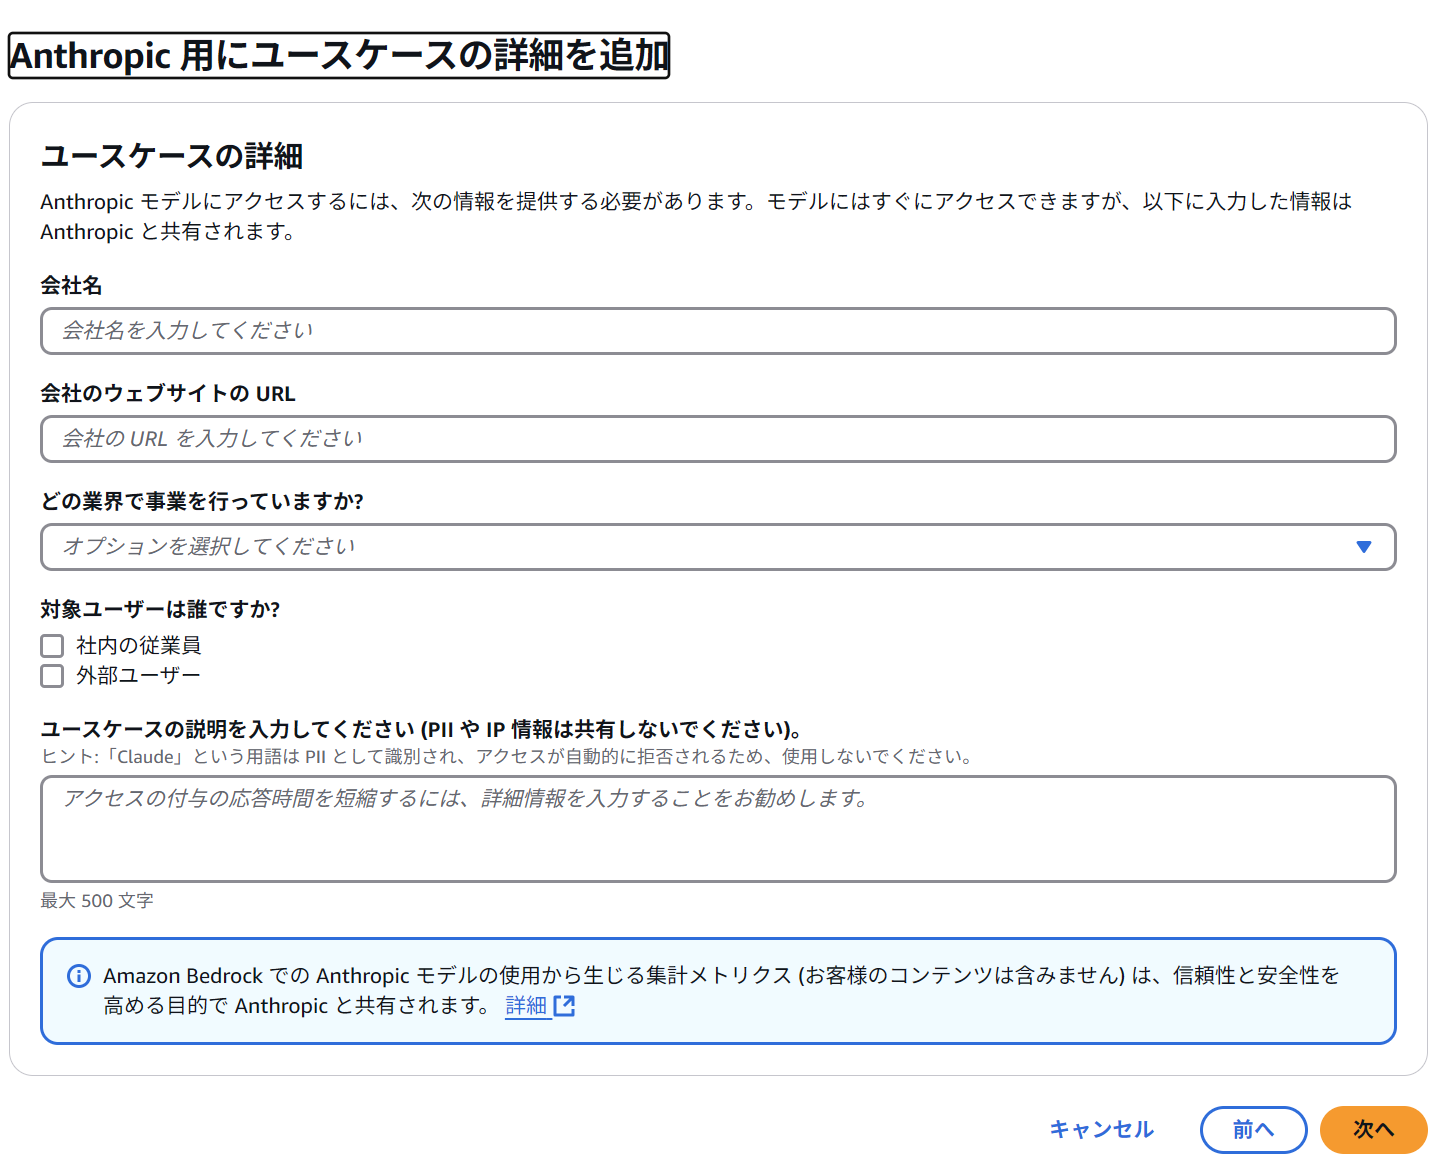
Task: Click the 最大 500 文字 text
Action: click(x=97, y=901)
